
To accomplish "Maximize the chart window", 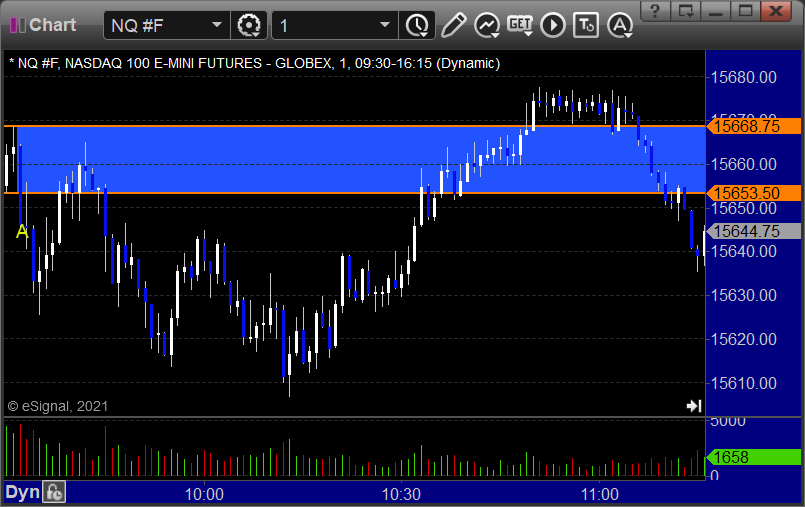I will (x=745, y=11).
